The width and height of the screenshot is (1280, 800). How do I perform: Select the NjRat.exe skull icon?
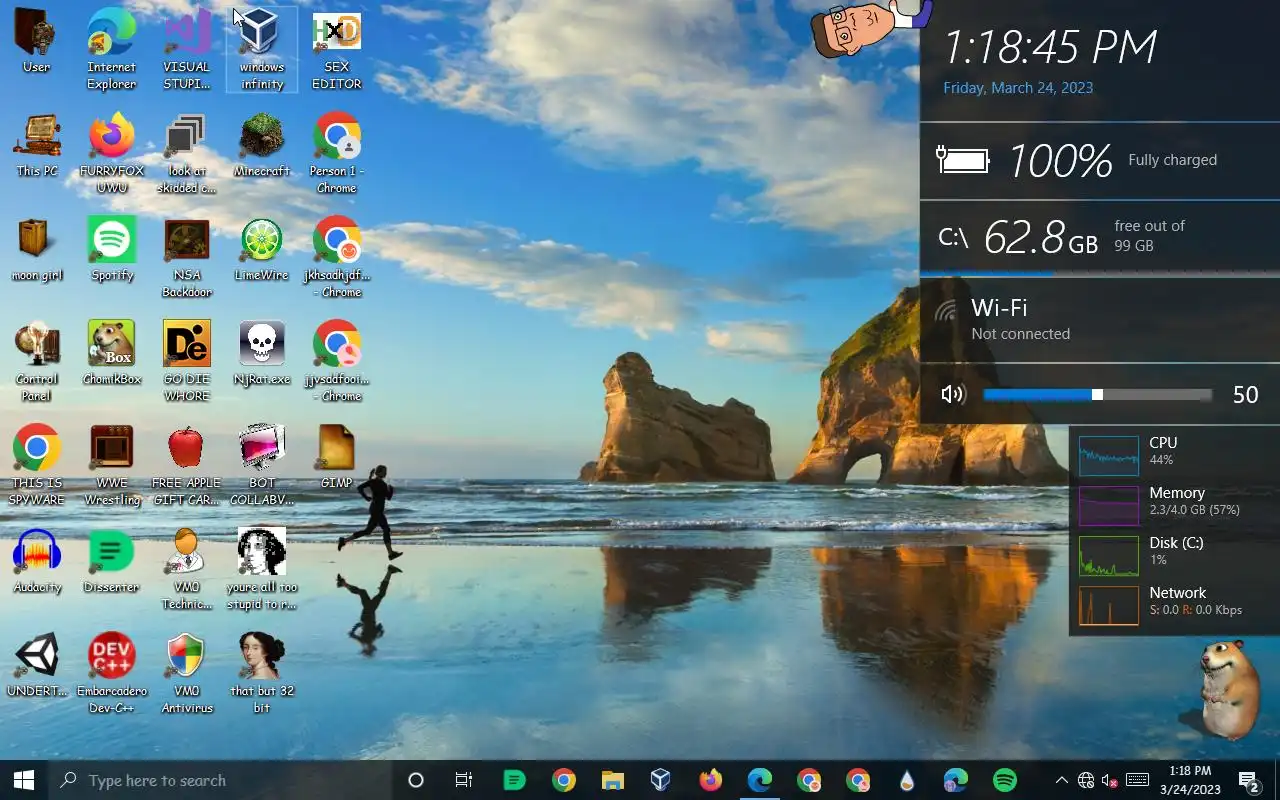pos(262,353)
